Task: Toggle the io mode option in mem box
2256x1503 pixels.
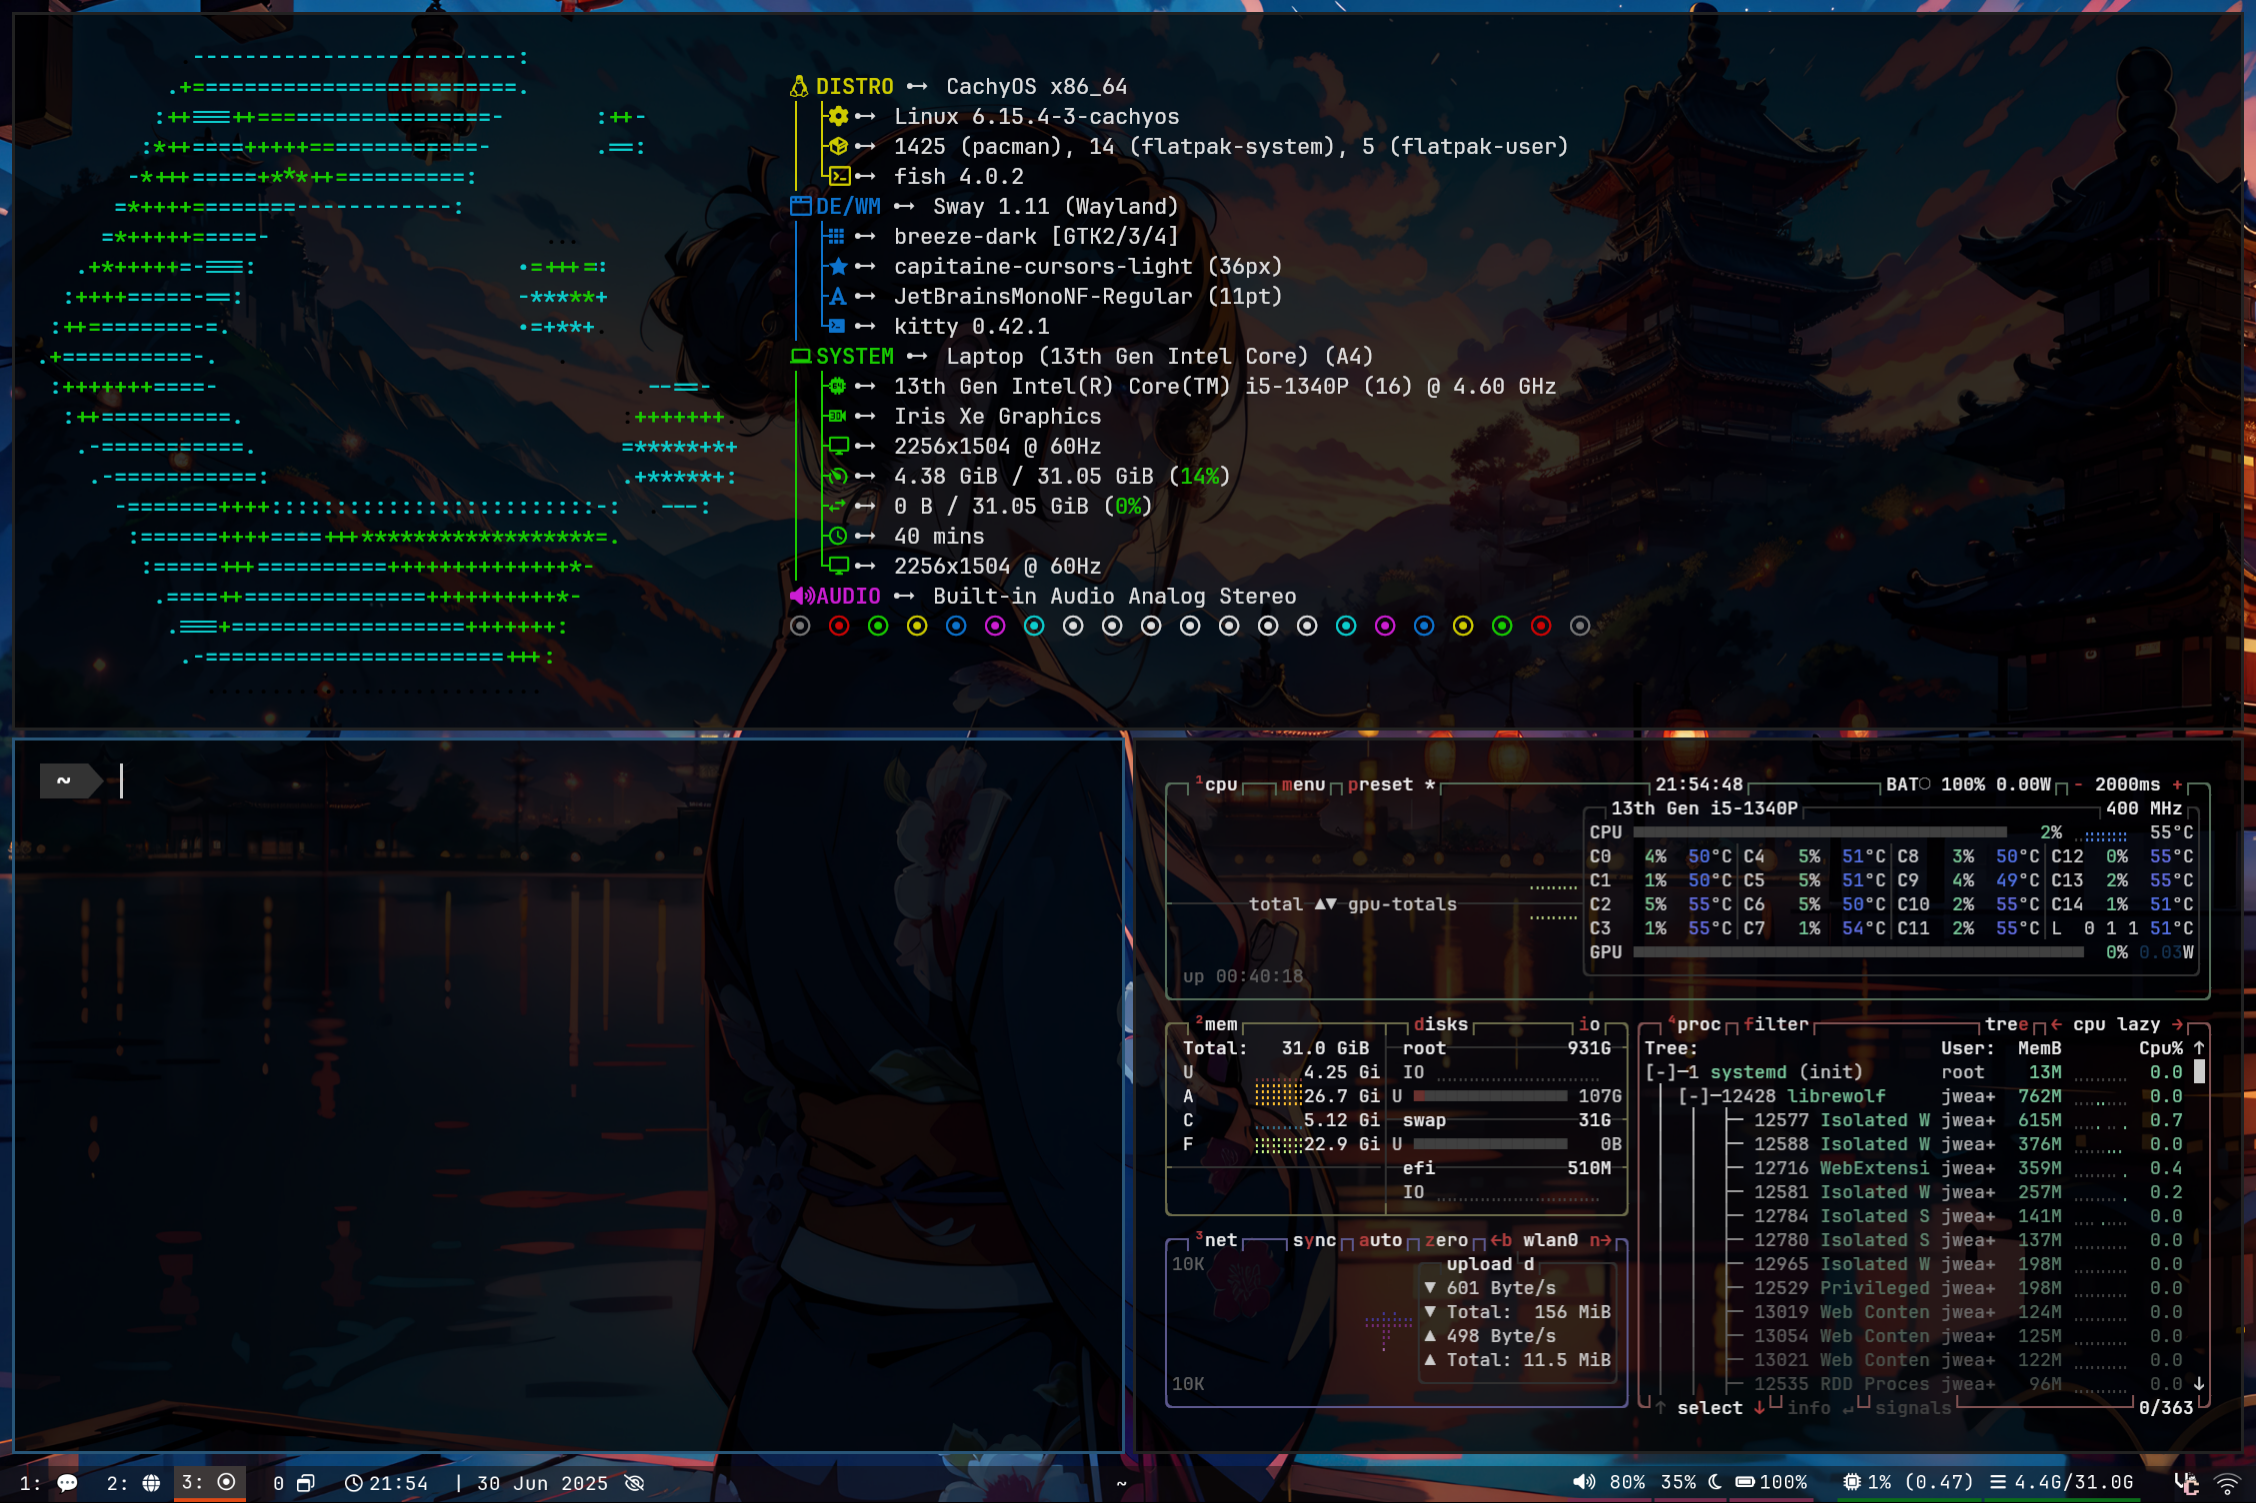Action: tap(1589, 1025)
